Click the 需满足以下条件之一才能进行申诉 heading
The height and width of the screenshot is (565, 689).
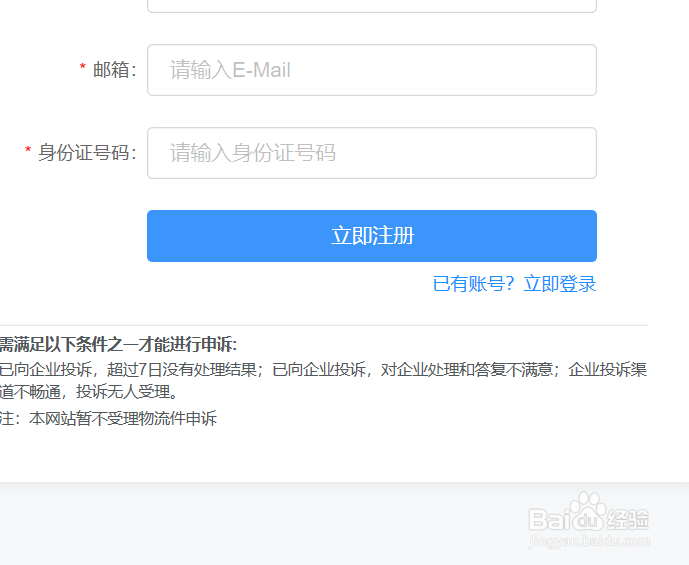click(118, 344)
